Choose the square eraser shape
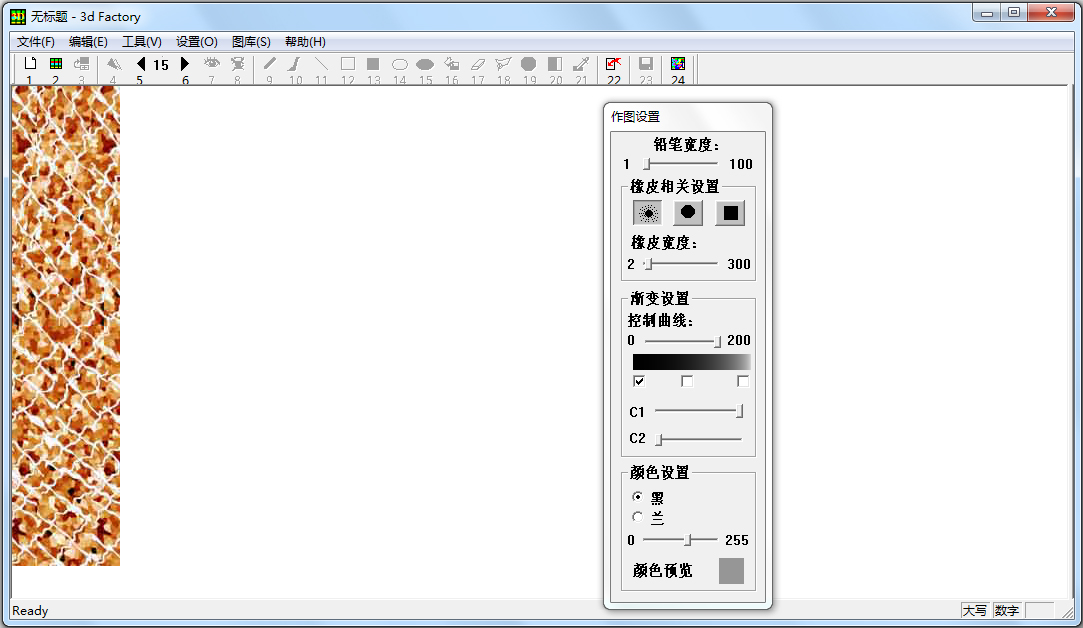 [x=730, y=213]
